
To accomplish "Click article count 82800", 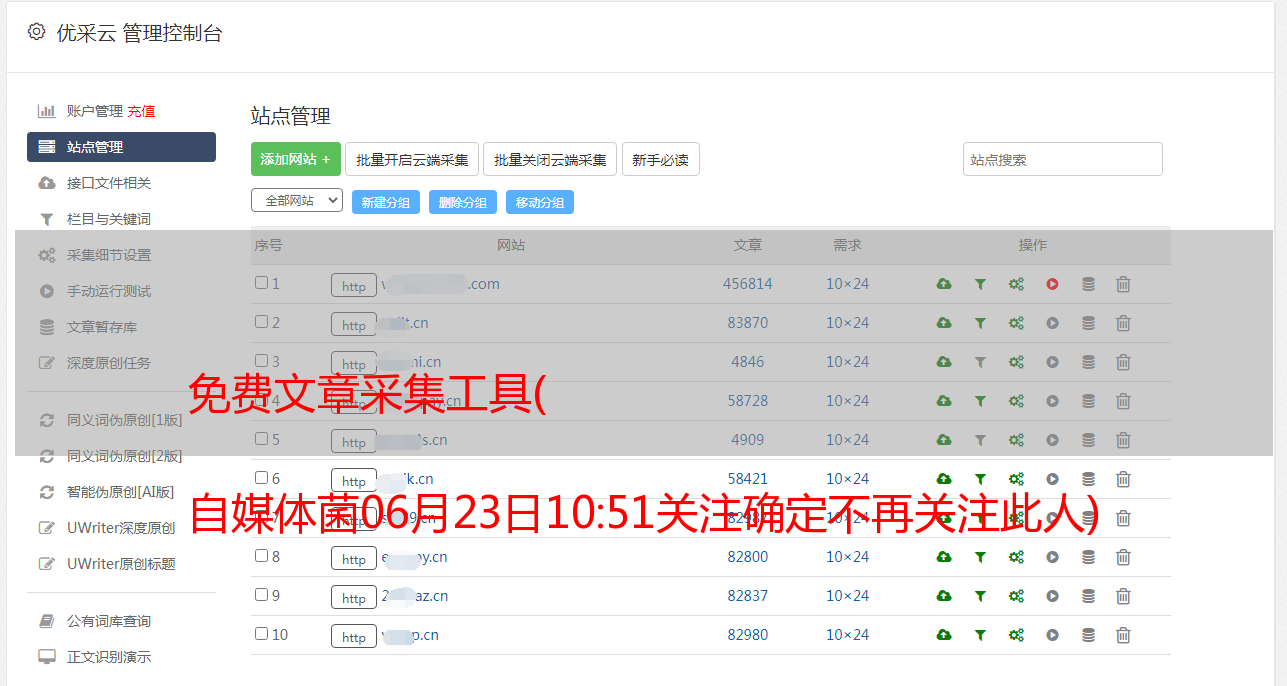I will pos(748,557).
